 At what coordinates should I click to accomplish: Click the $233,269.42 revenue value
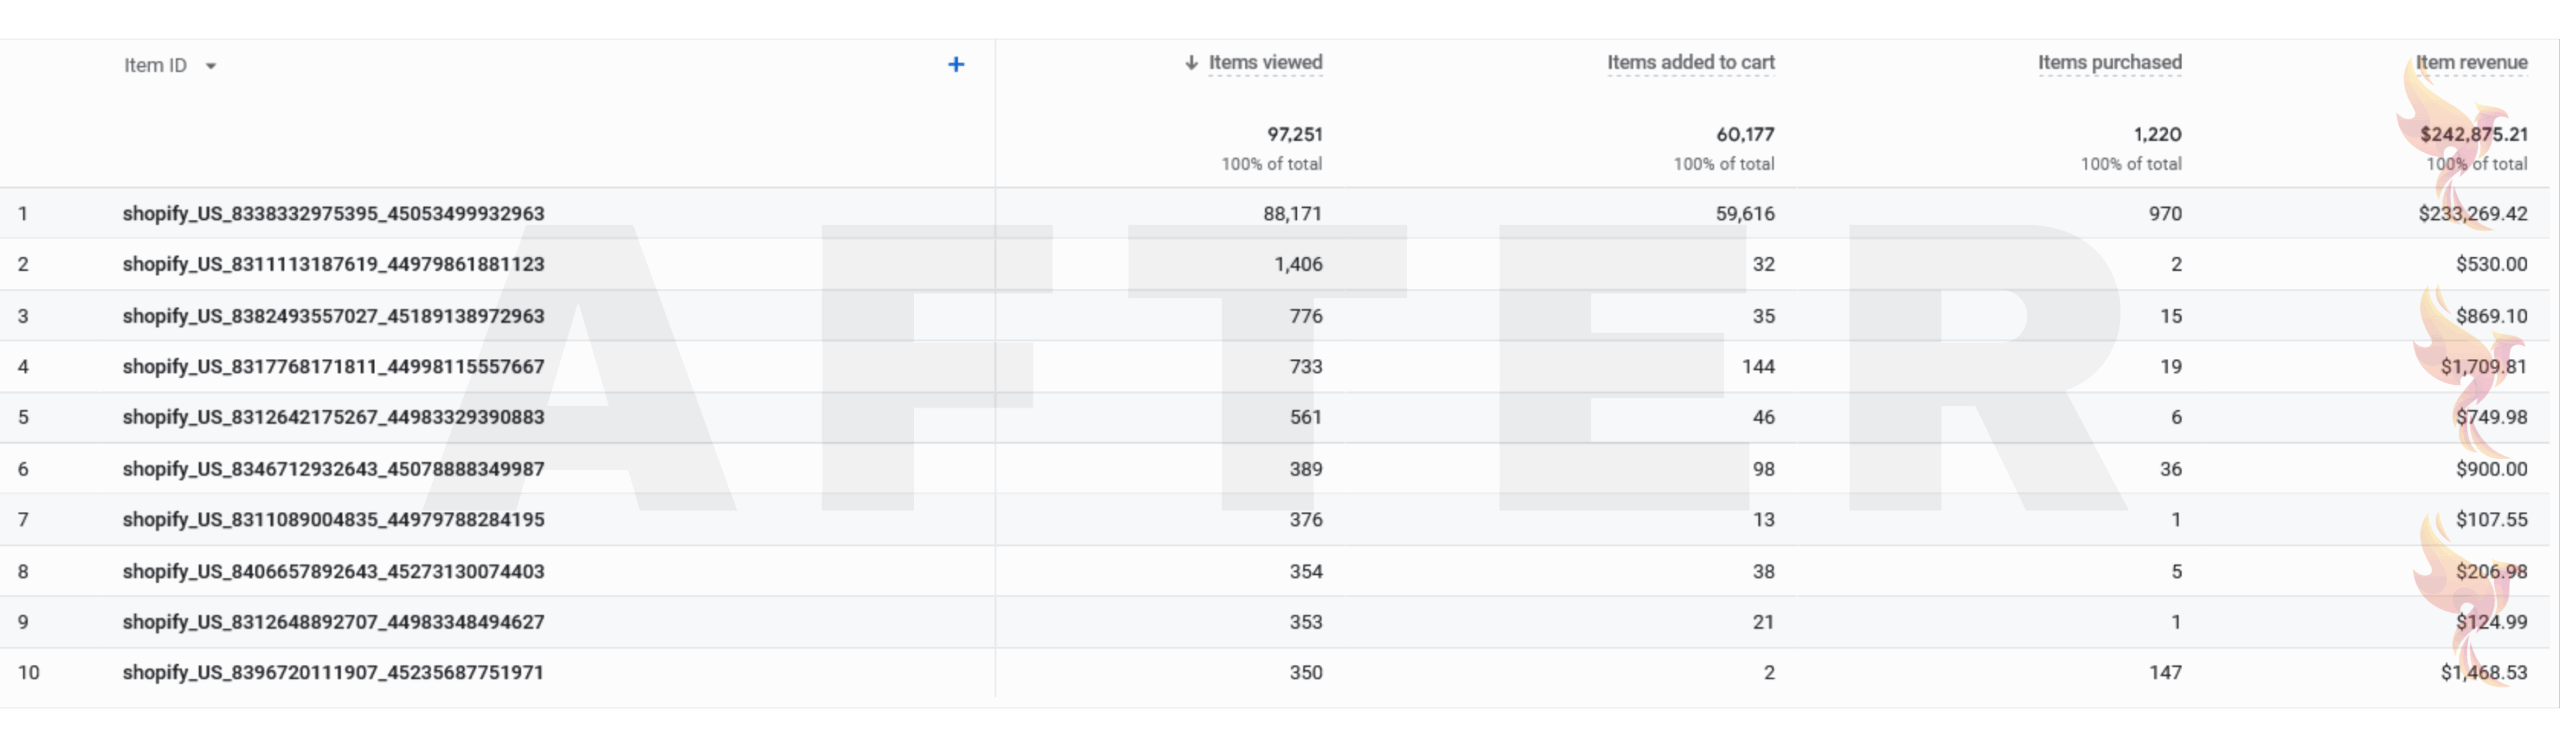pyautogui.click(x=2472, y=214)
